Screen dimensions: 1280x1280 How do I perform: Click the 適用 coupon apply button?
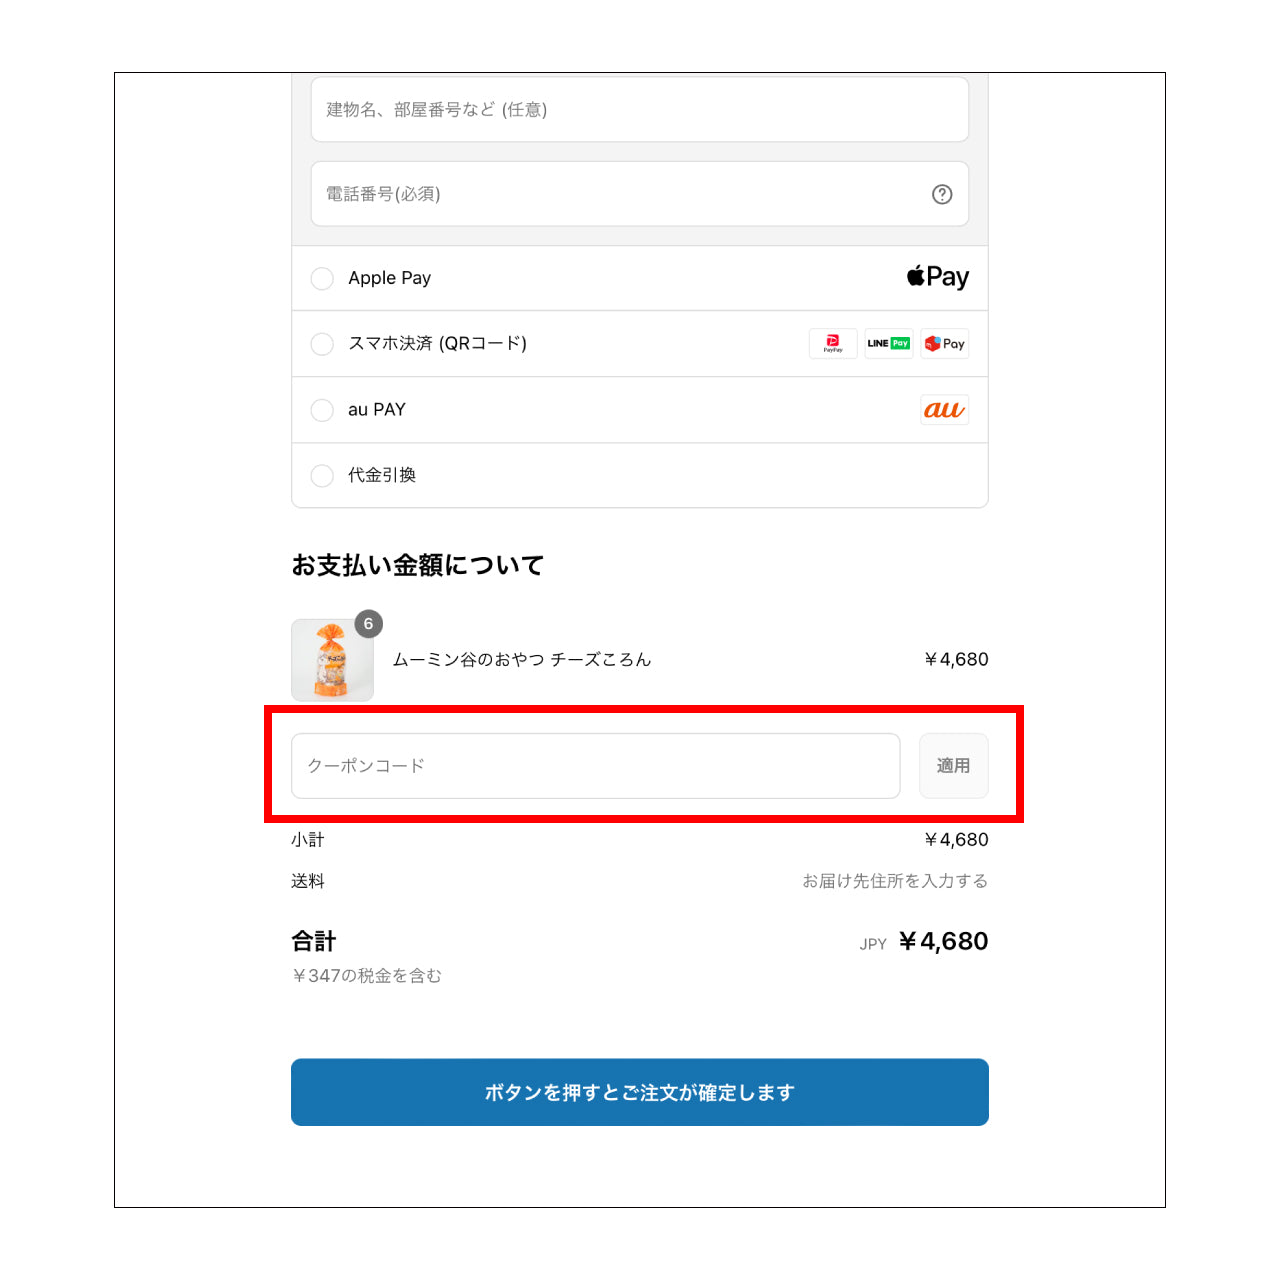(x=954, y=766)
